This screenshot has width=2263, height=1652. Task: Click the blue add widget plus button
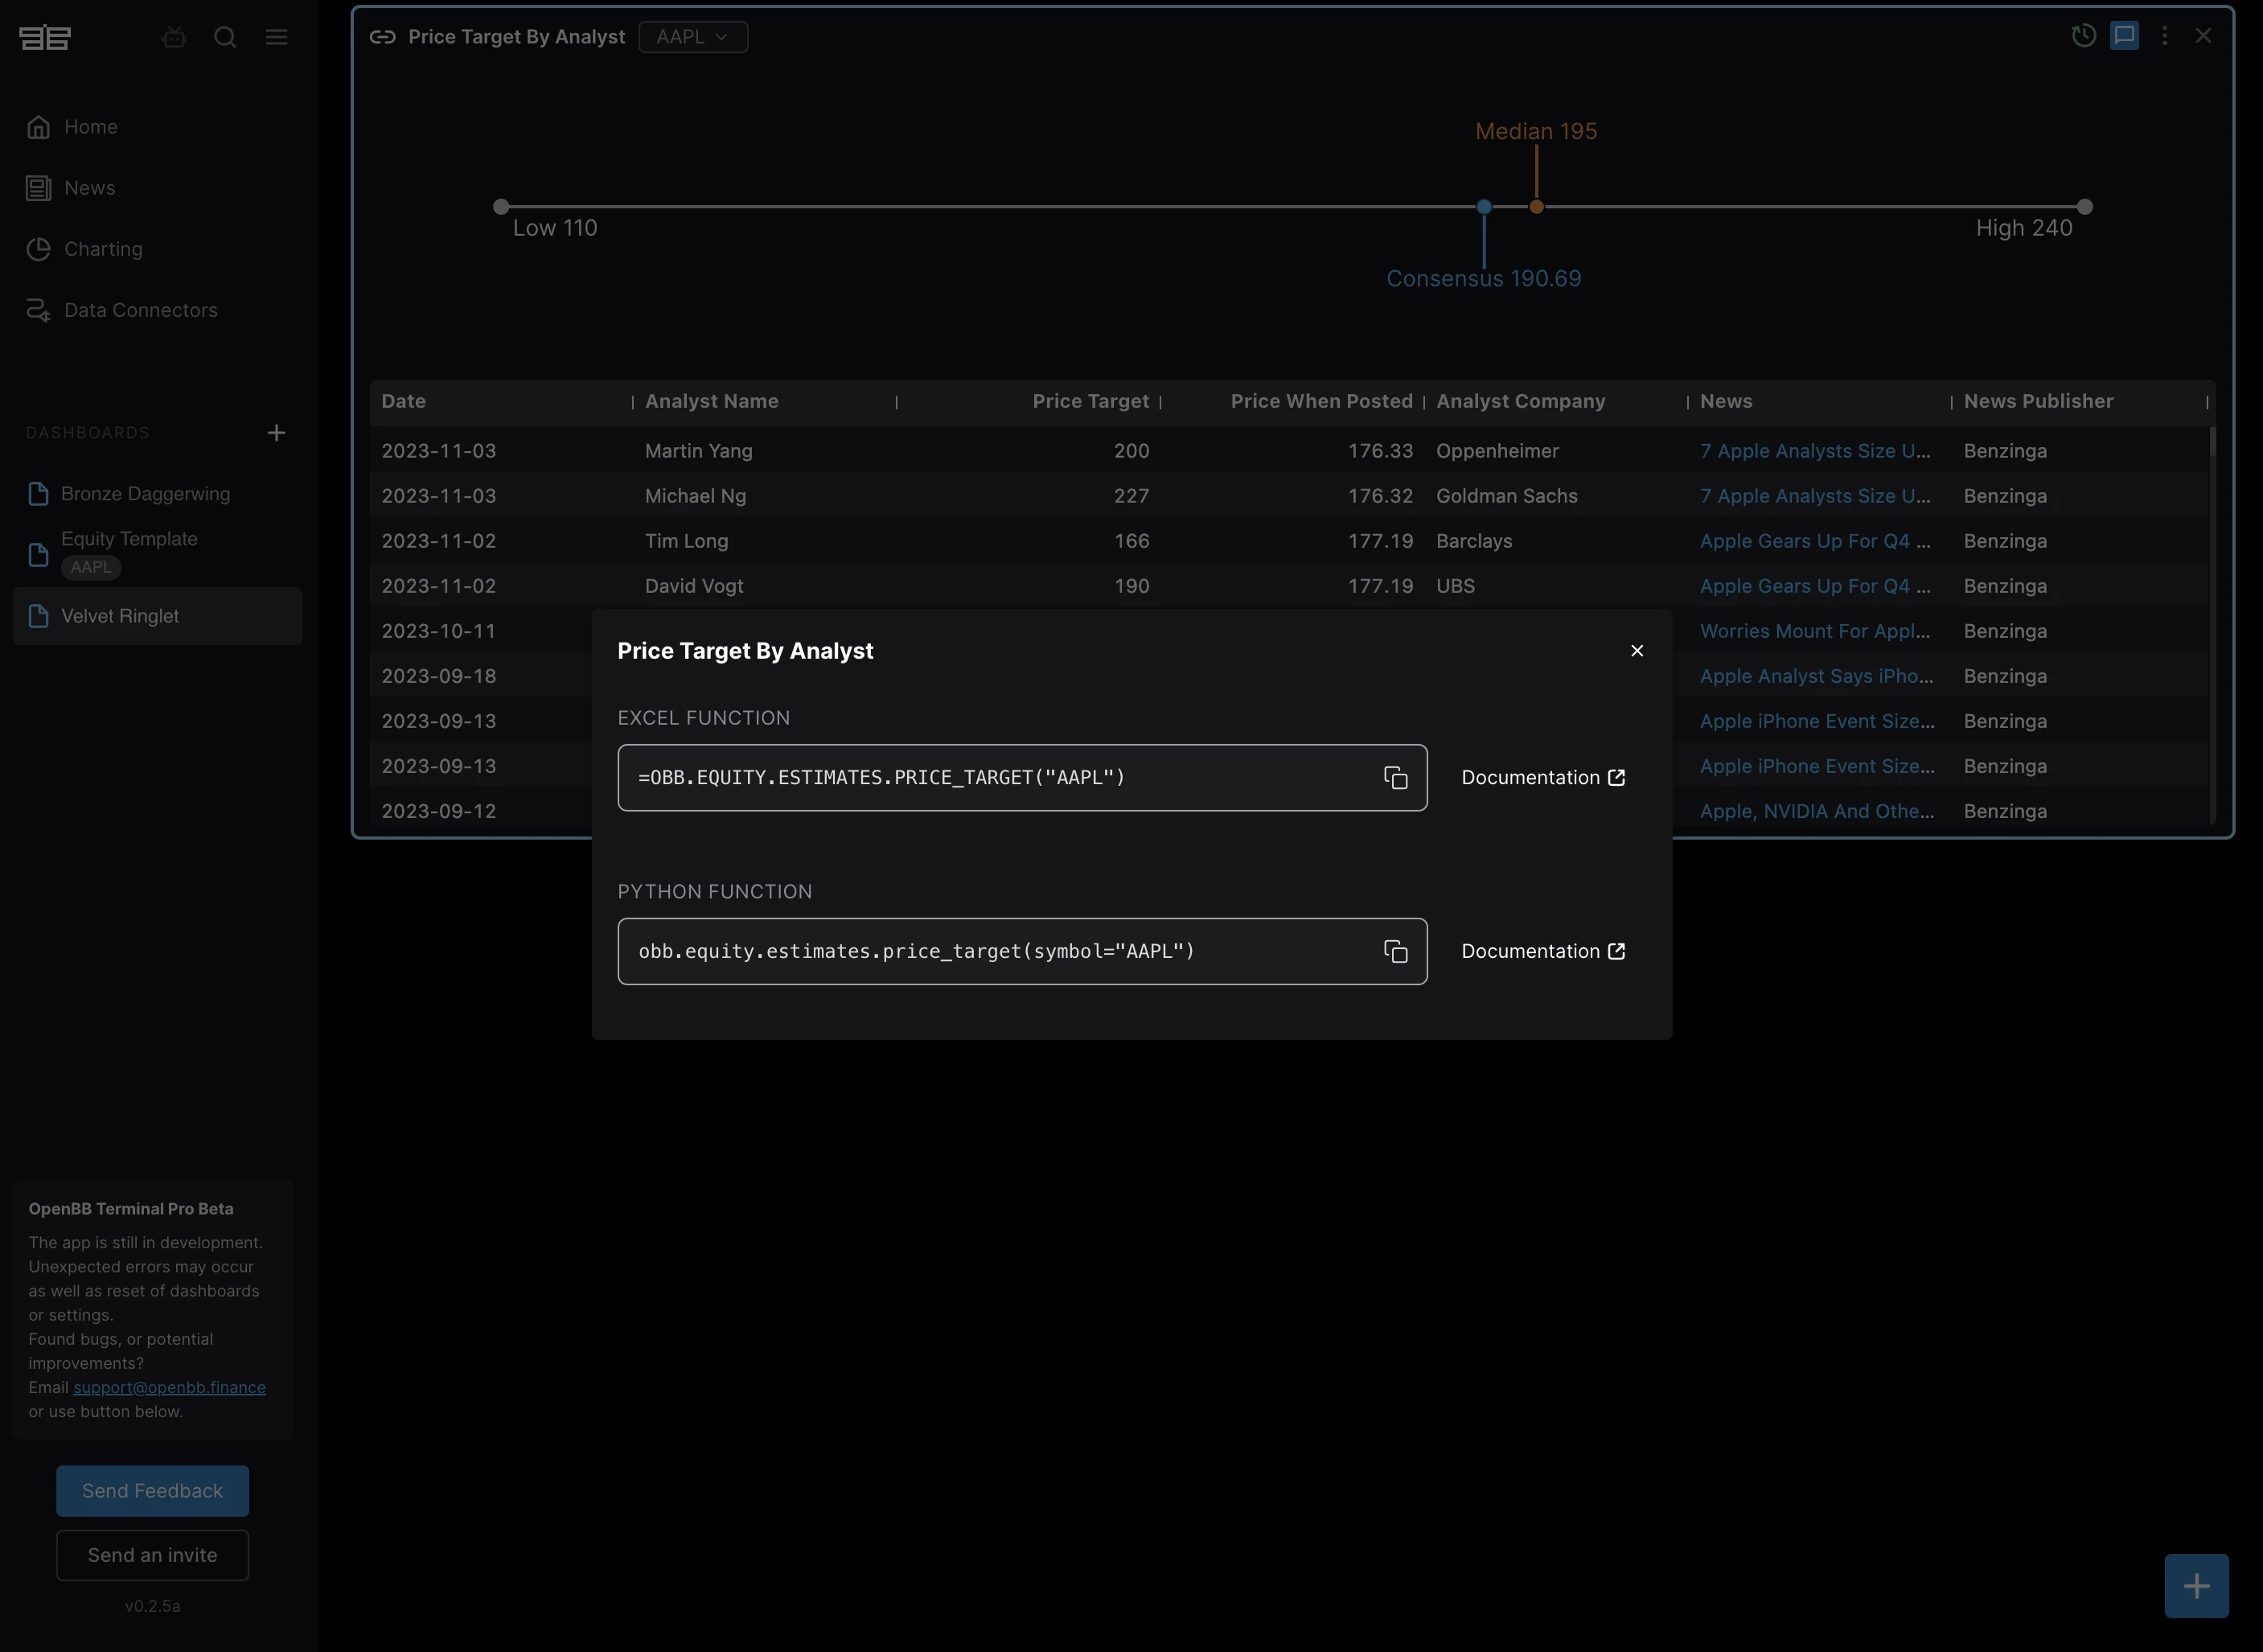(x=2196, y=1586)
